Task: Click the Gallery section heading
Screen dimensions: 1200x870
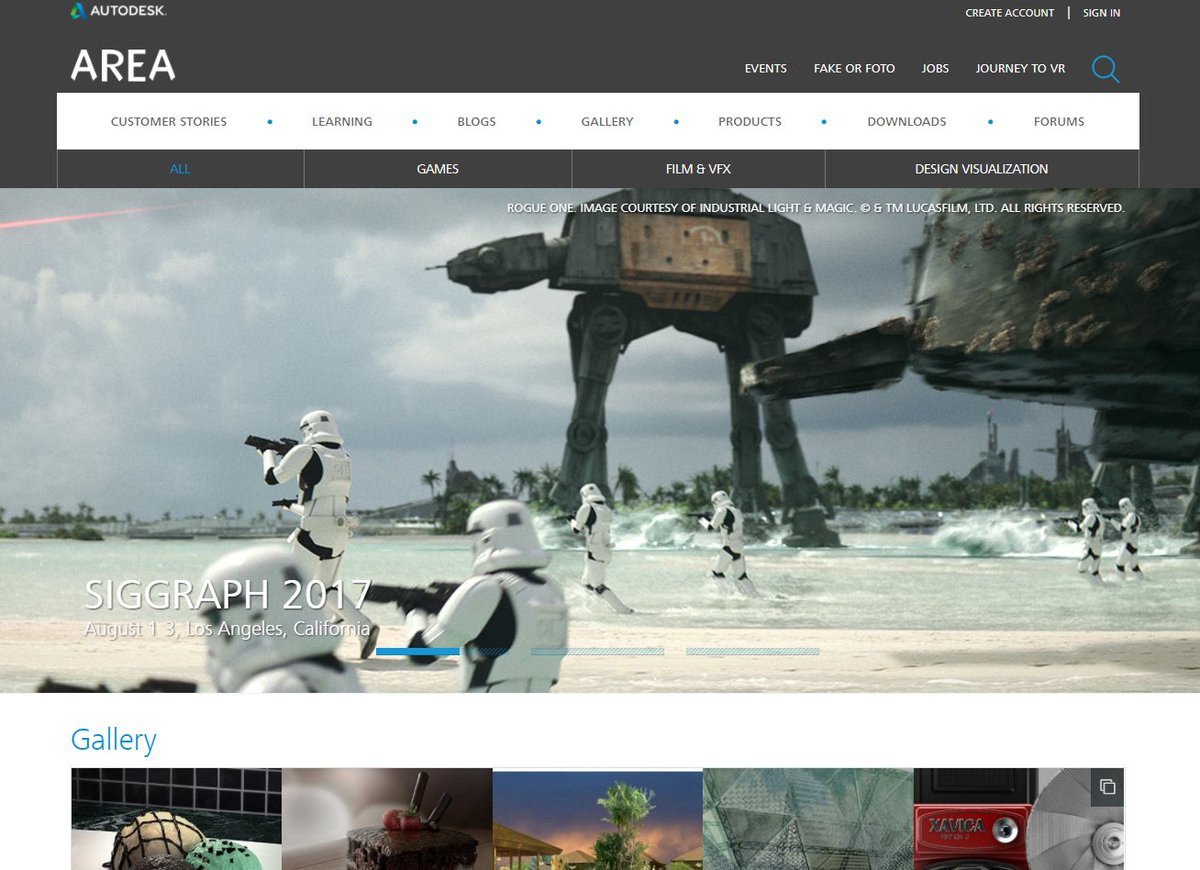Action: (x=113, y=741)
